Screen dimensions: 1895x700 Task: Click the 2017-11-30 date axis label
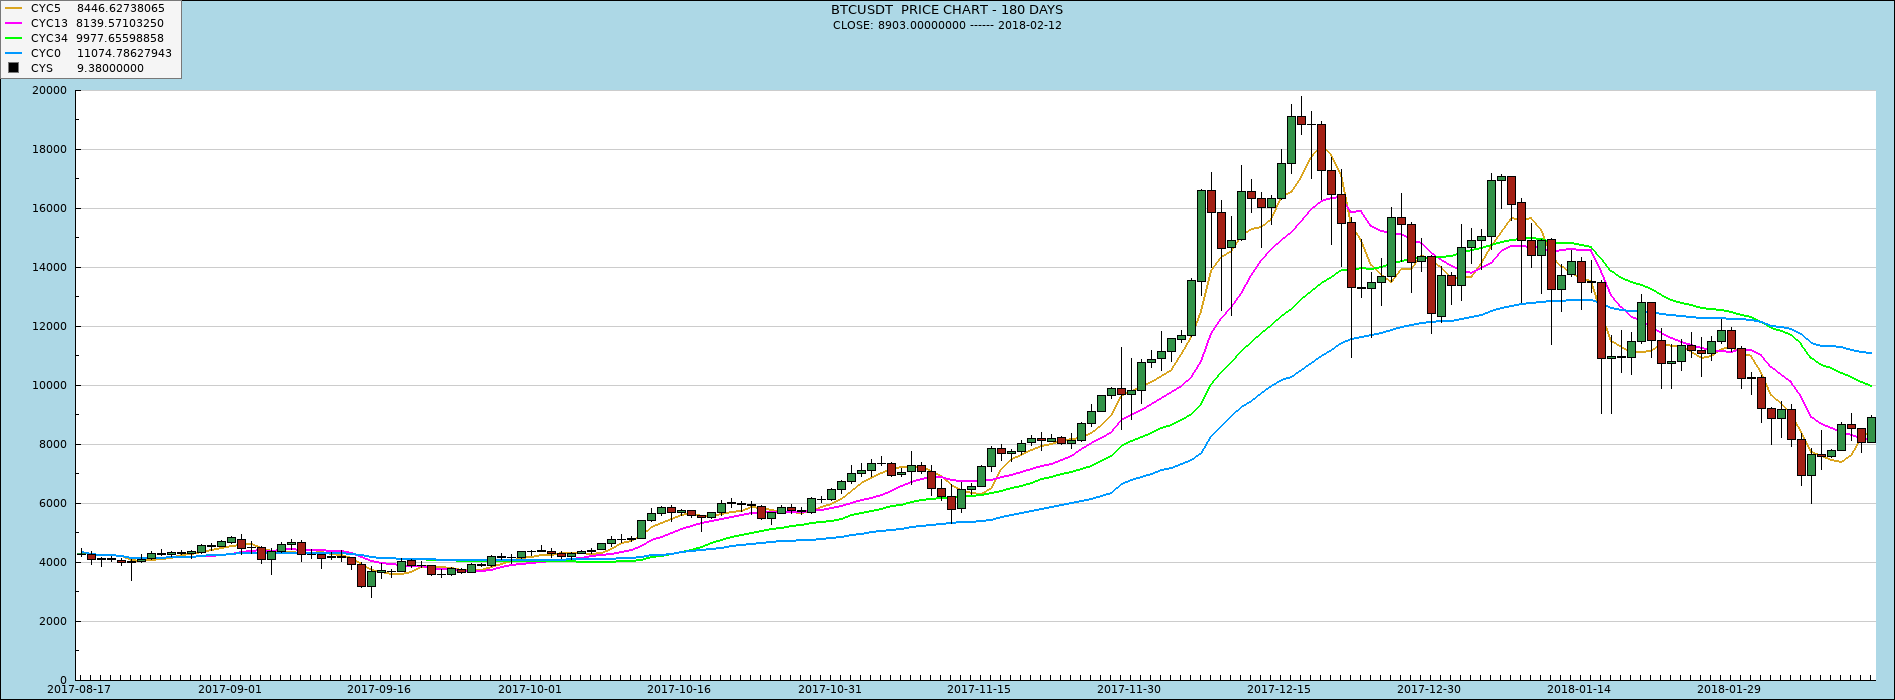tap(1129, 689)
